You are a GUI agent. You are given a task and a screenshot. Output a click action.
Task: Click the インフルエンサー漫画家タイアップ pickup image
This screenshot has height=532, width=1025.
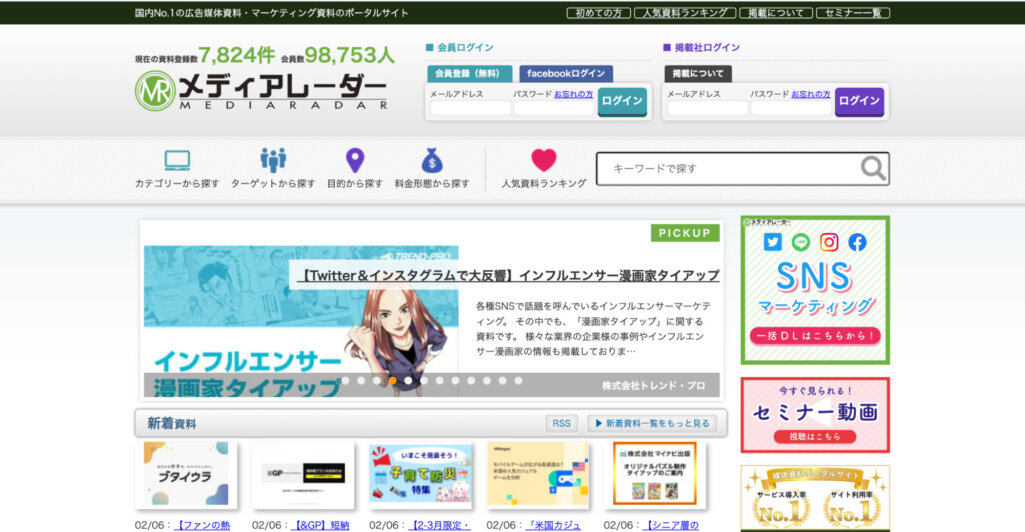(301, 320)
